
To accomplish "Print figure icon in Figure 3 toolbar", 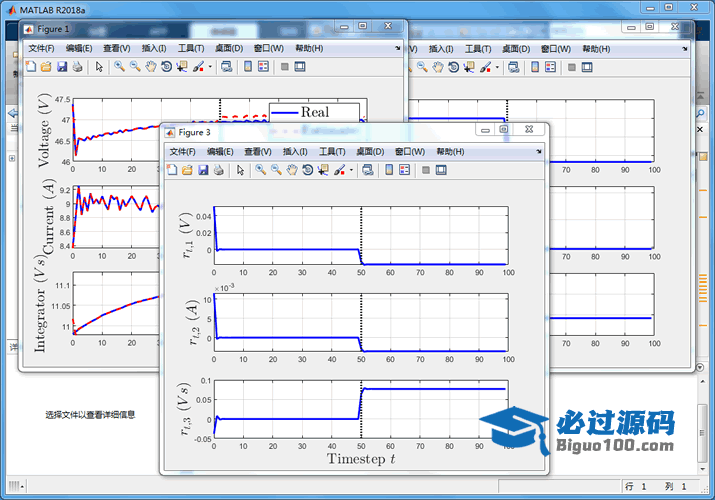I will (x=219, y=170).
